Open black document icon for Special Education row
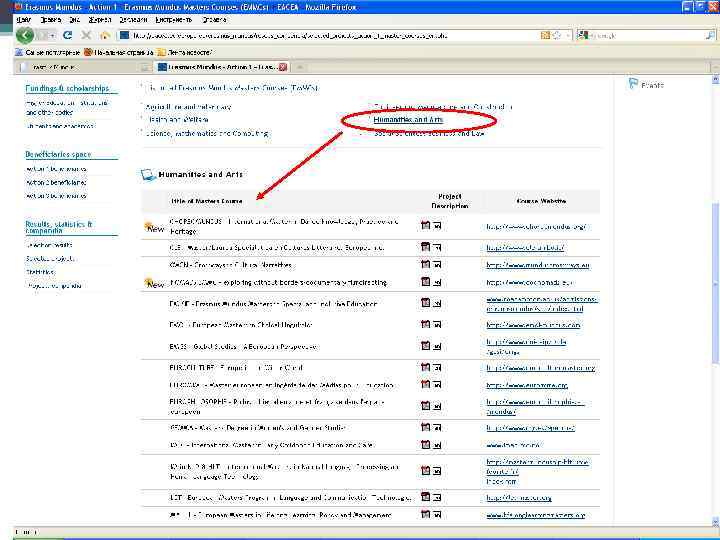The height and width of the screenshot is (540, 720). (x=437, y=304)
